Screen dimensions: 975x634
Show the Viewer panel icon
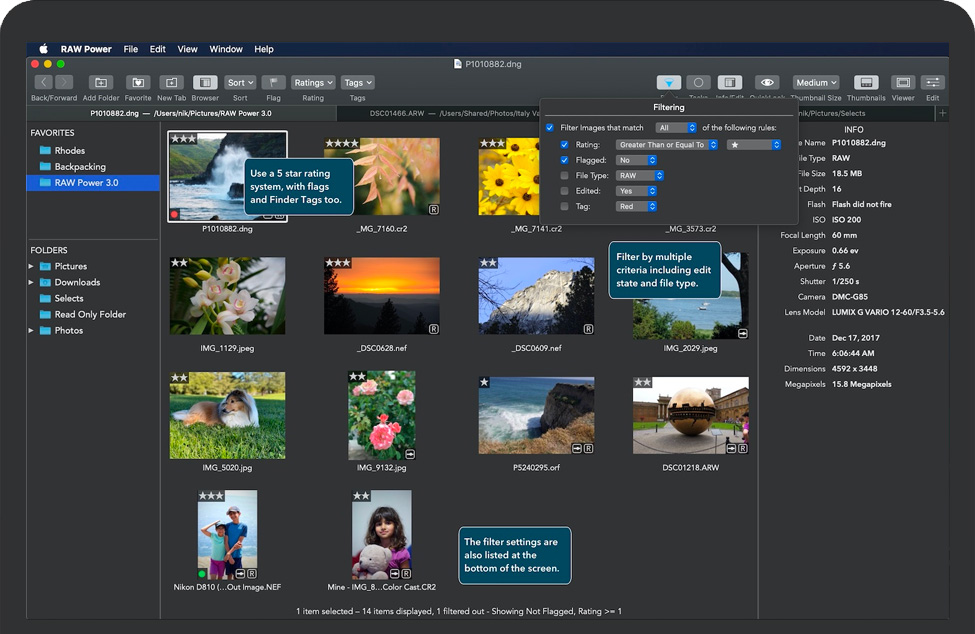coord(902,83)
